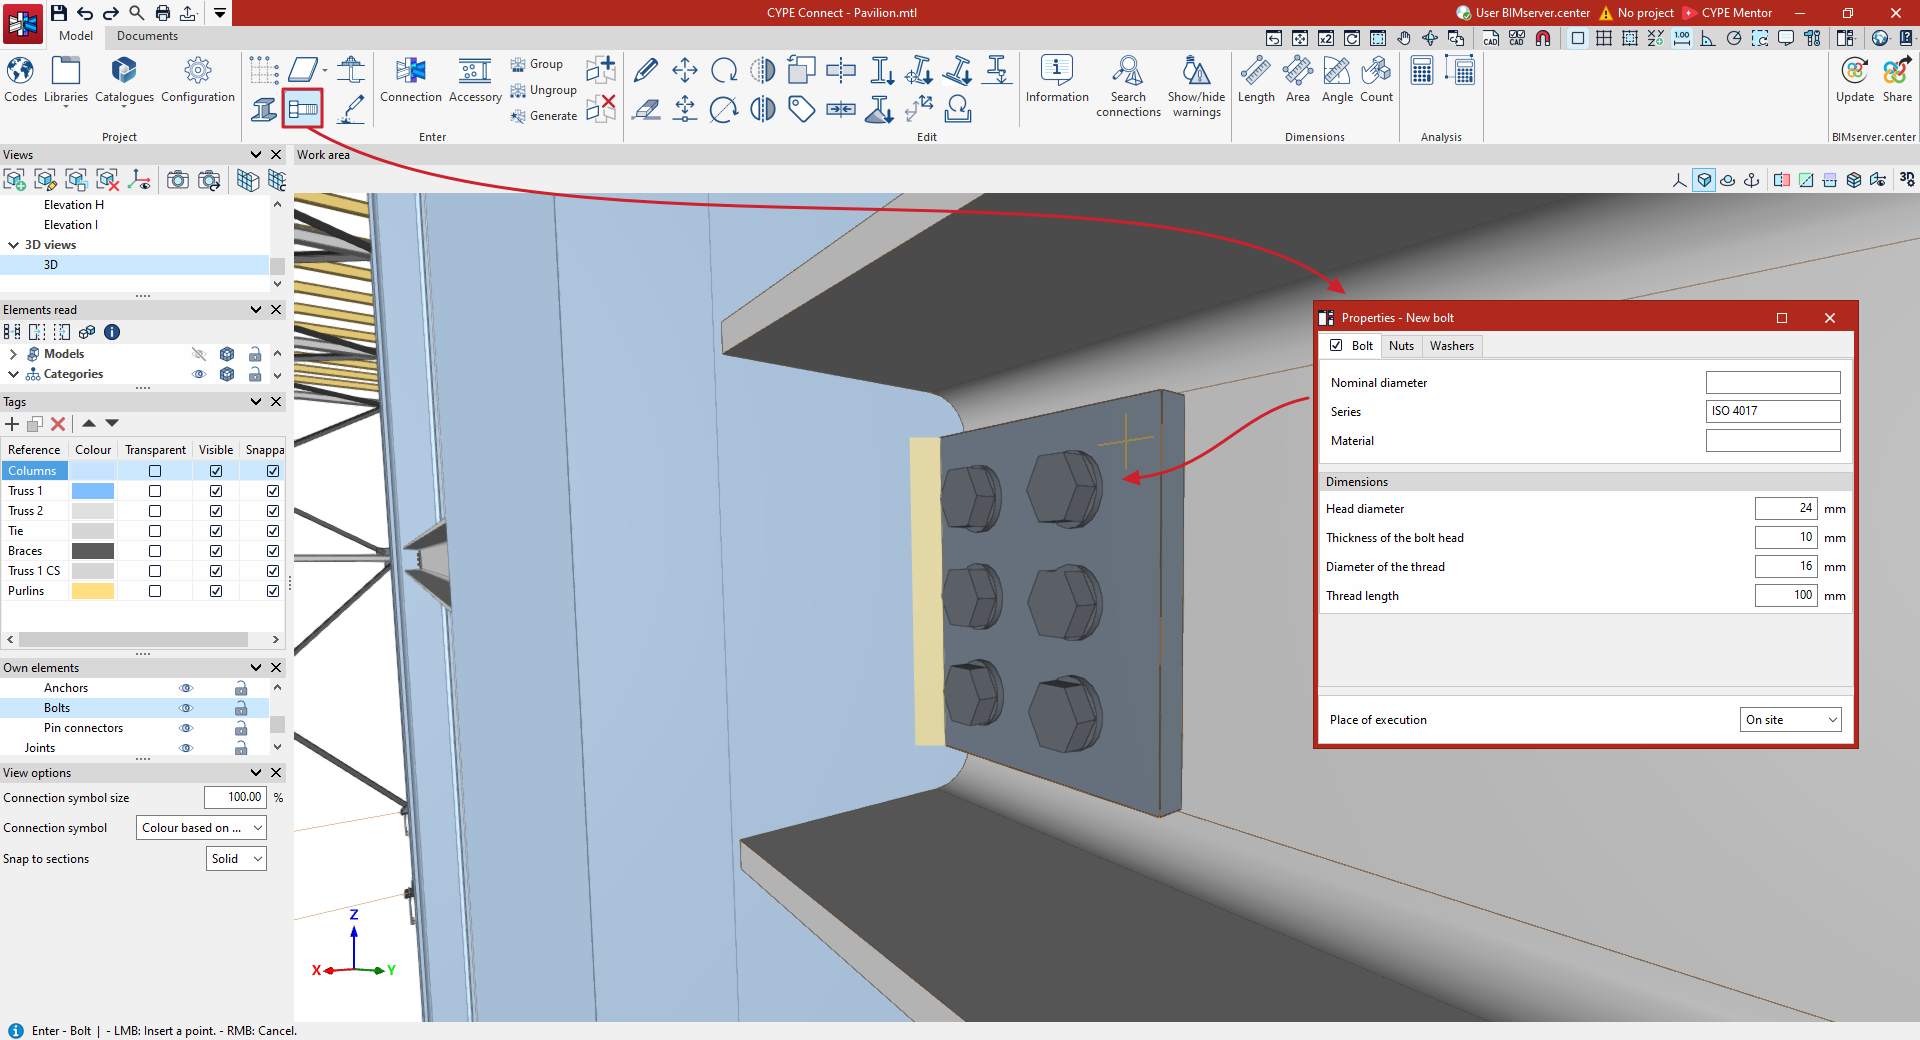Select the Rotate tool in Edit group
This screenshot has height=1040, width=1920.
click(x=724, y=70)
